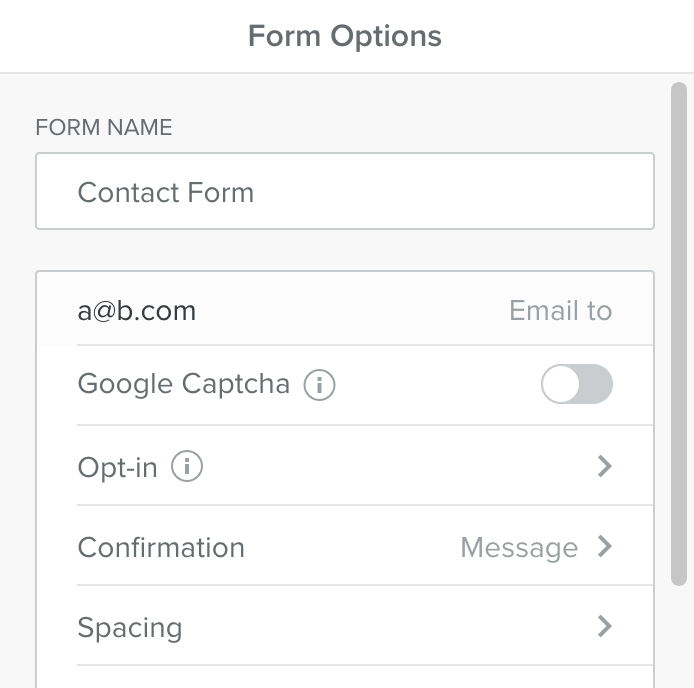The width and height of the screenshot is (694, 688).
Task: Open Confirmation options using the chevron arrow
Action: [605, 546]
